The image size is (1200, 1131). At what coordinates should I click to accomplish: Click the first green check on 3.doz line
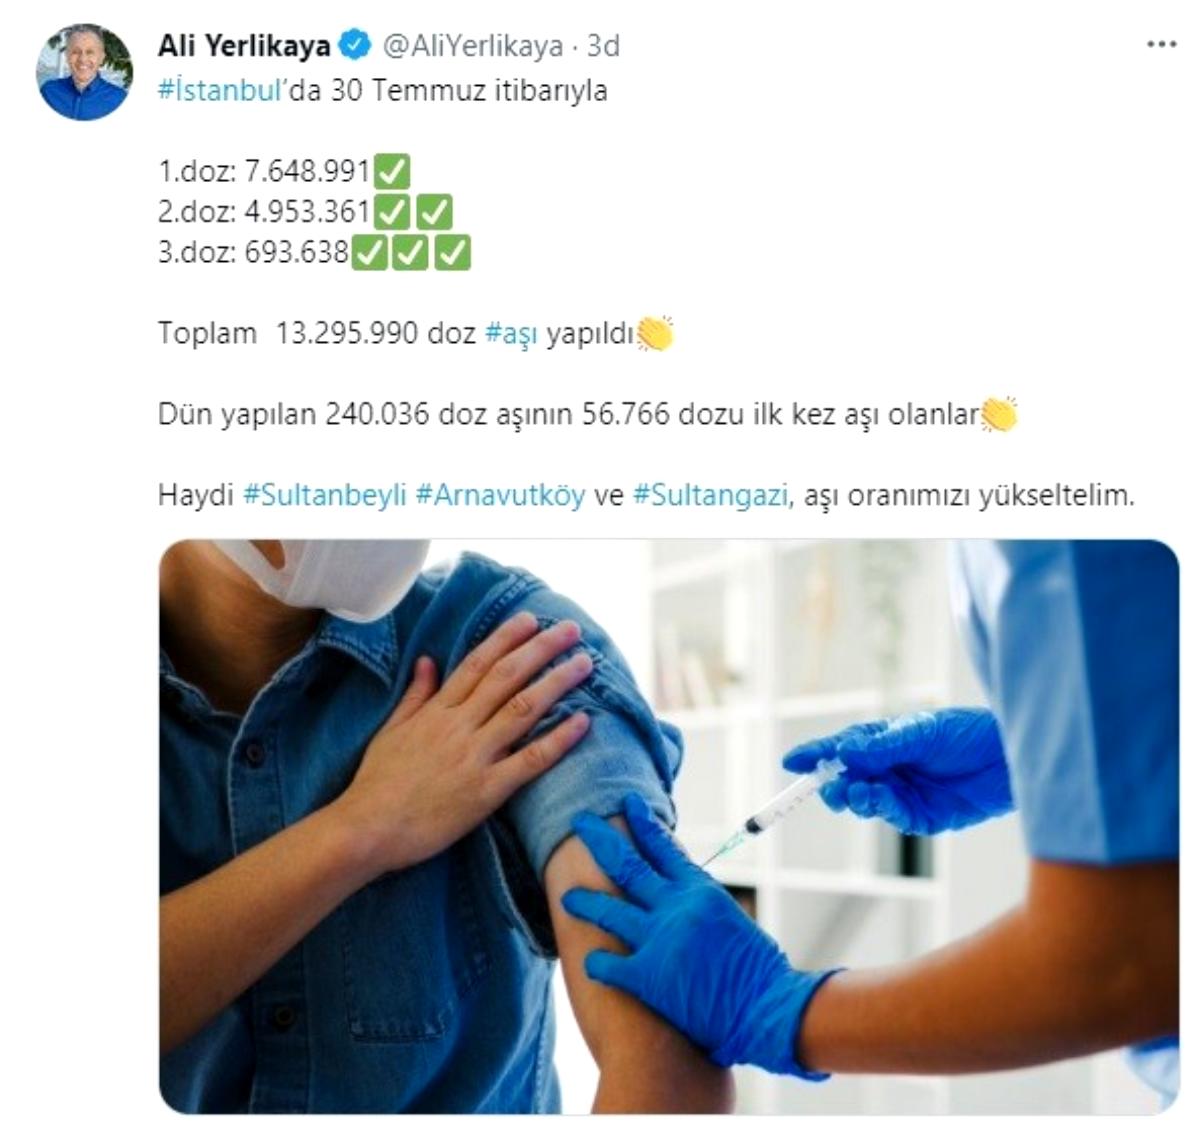pos(370,252)
